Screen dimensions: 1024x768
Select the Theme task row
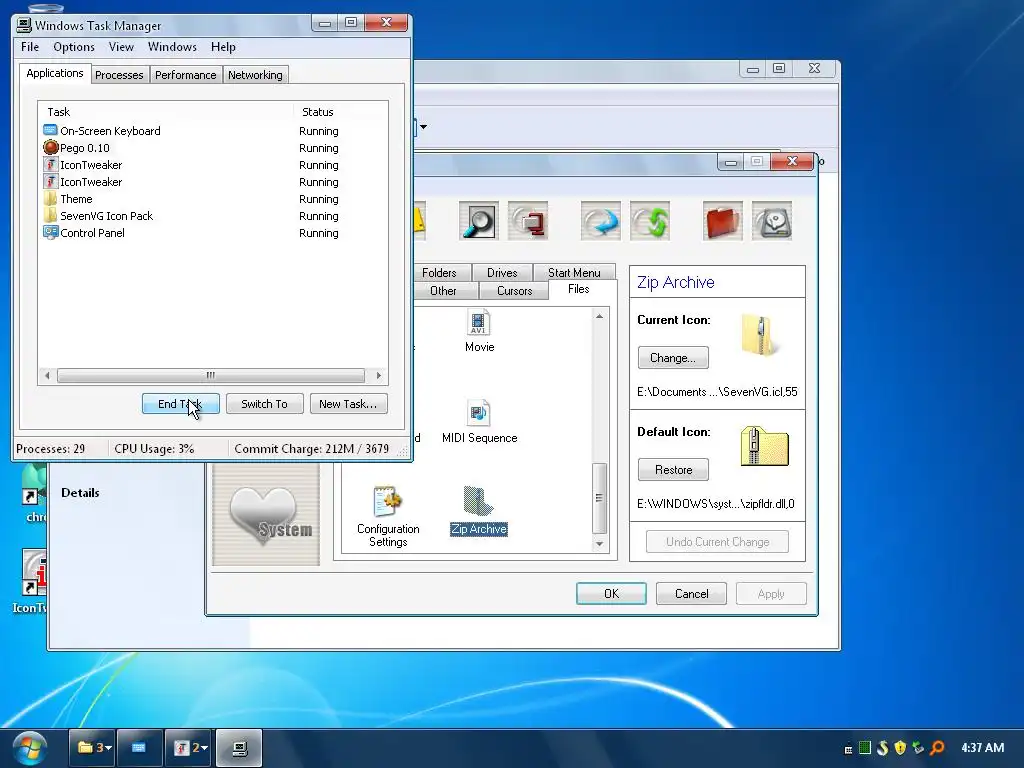[213, 199]
